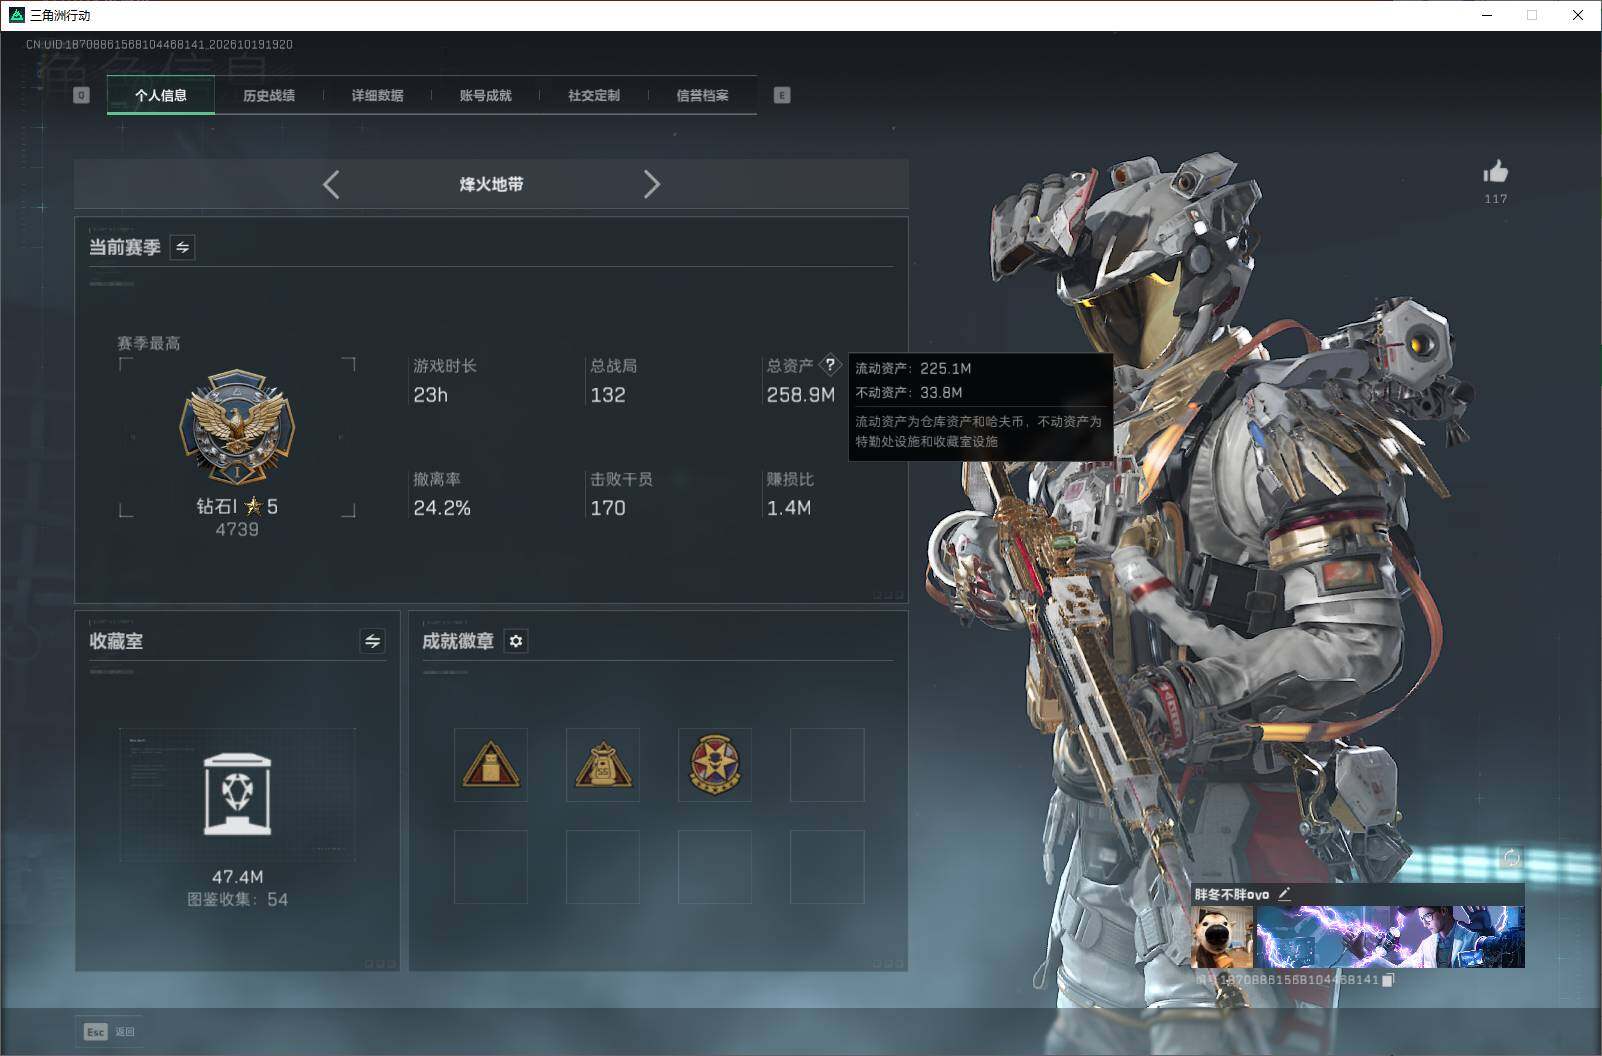Click the 烽火地带 mode title
Screen dimensions: 1602x1056
[x=491, y=184]
